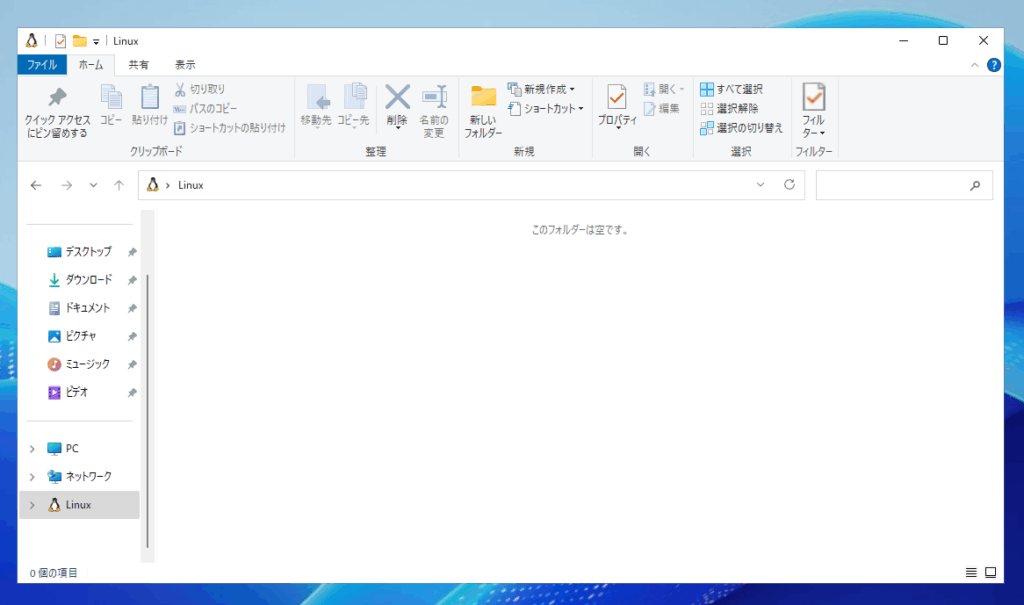The width and height of the screenshot is (1024, 605).
Task: Switch to details view in status bar
Action: 971,573
